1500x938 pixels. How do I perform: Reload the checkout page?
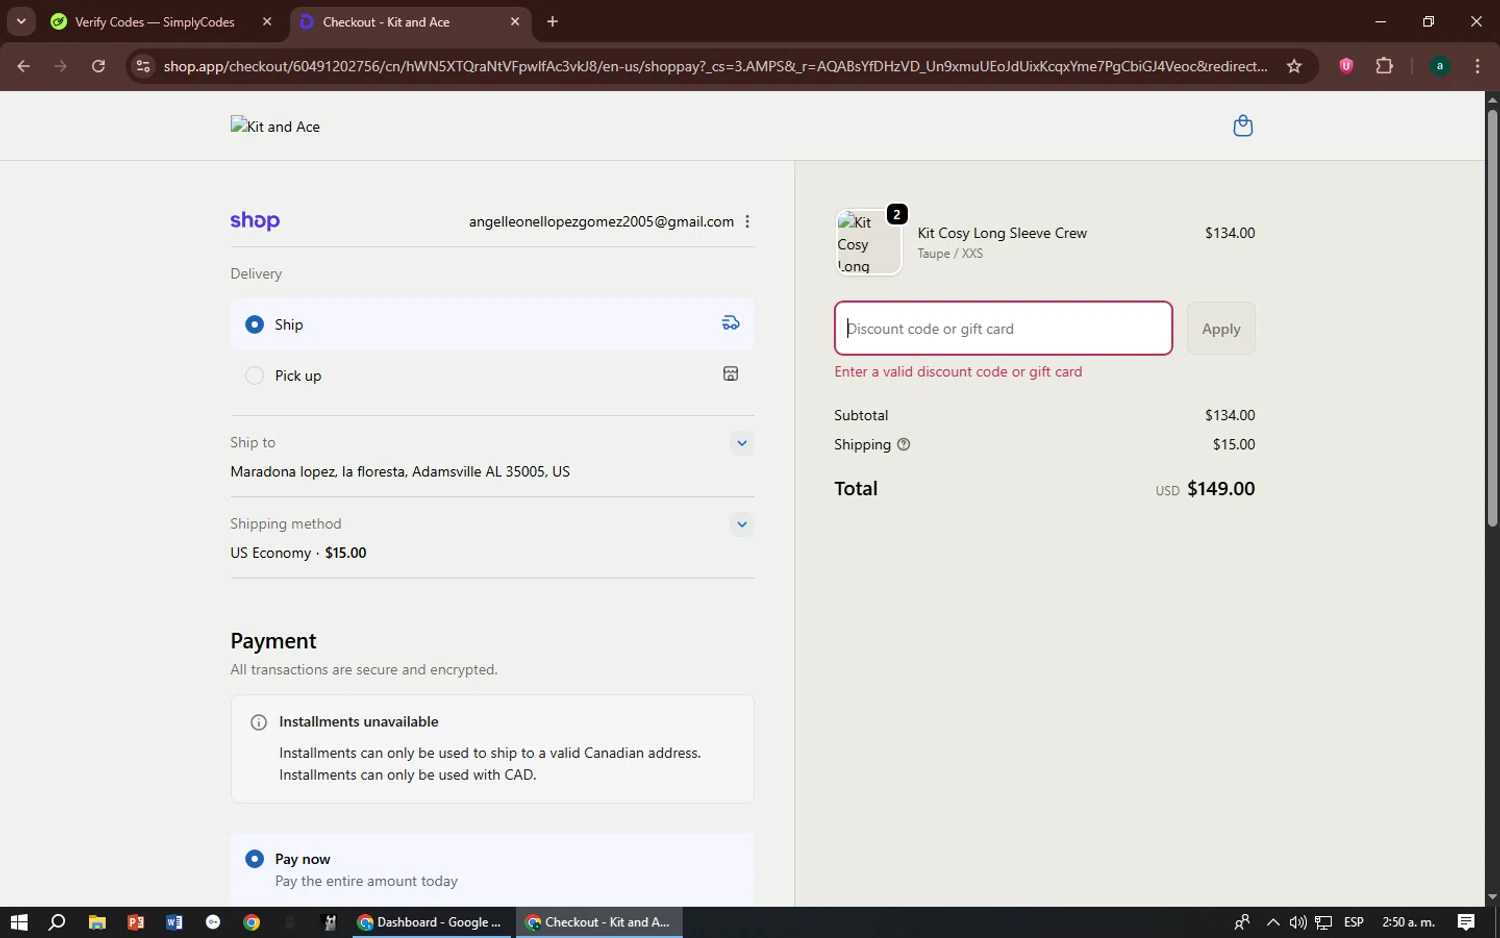pyautogui.click(x=98, y=66)
